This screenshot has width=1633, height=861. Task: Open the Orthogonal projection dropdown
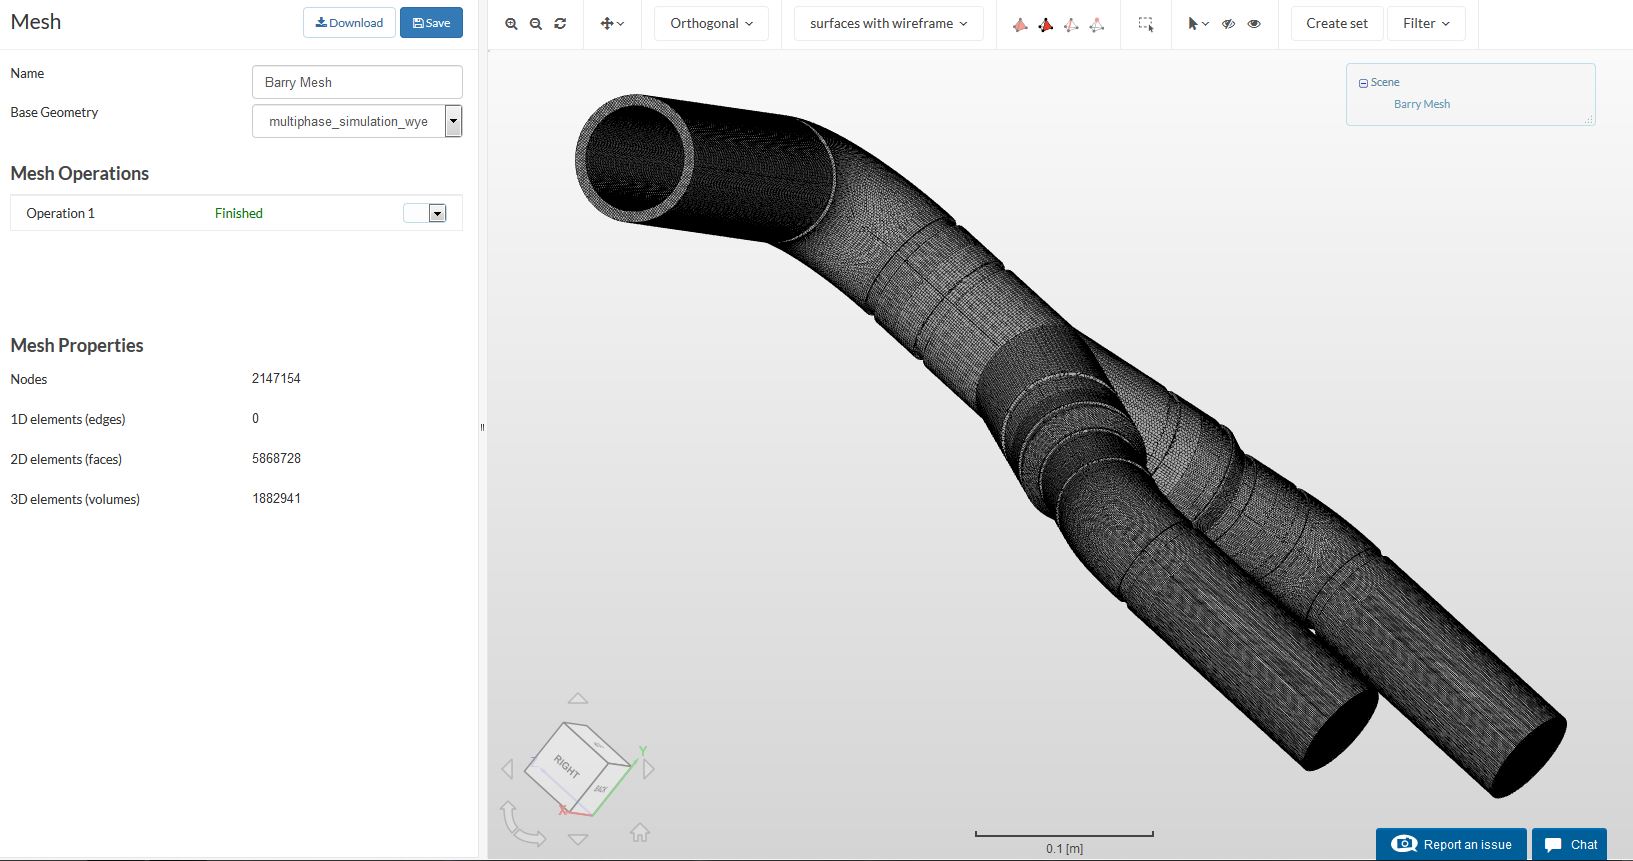711,24
